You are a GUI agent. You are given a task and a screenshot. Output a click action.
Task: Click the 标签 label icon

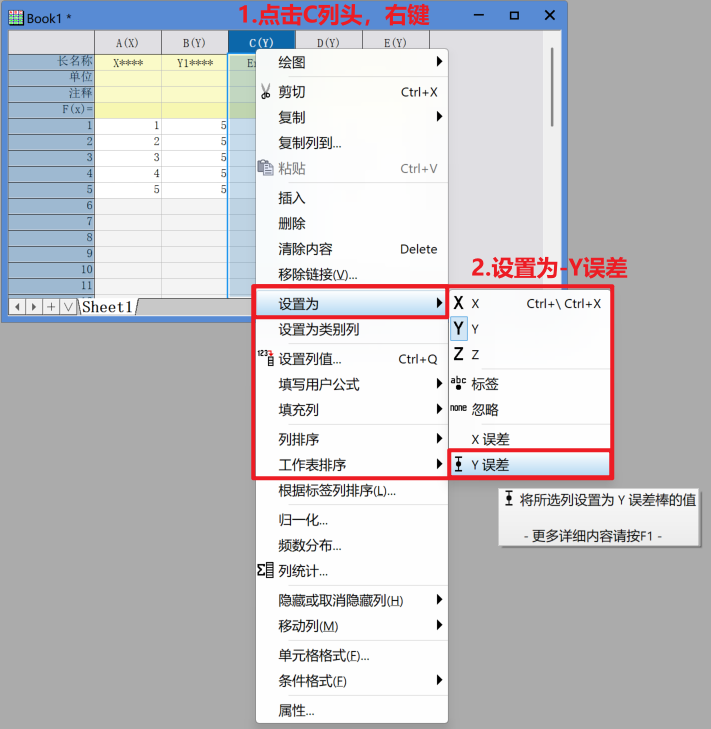(x=458, y=384)
